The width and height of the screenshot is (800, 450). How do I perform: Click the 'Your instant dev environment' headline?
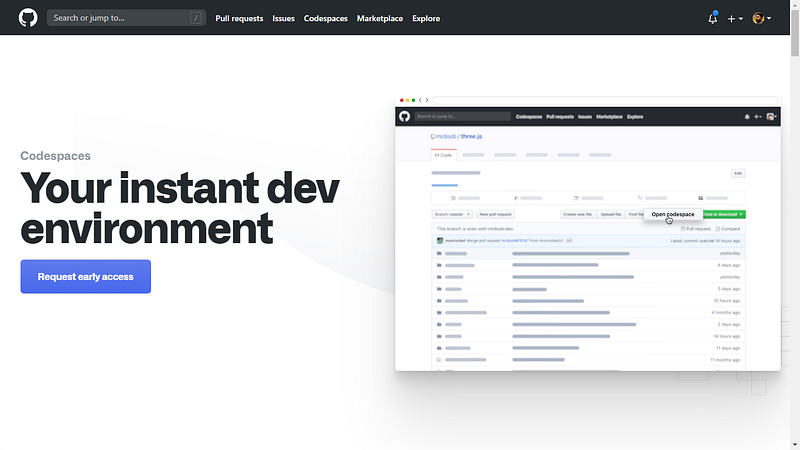(180, 208)
